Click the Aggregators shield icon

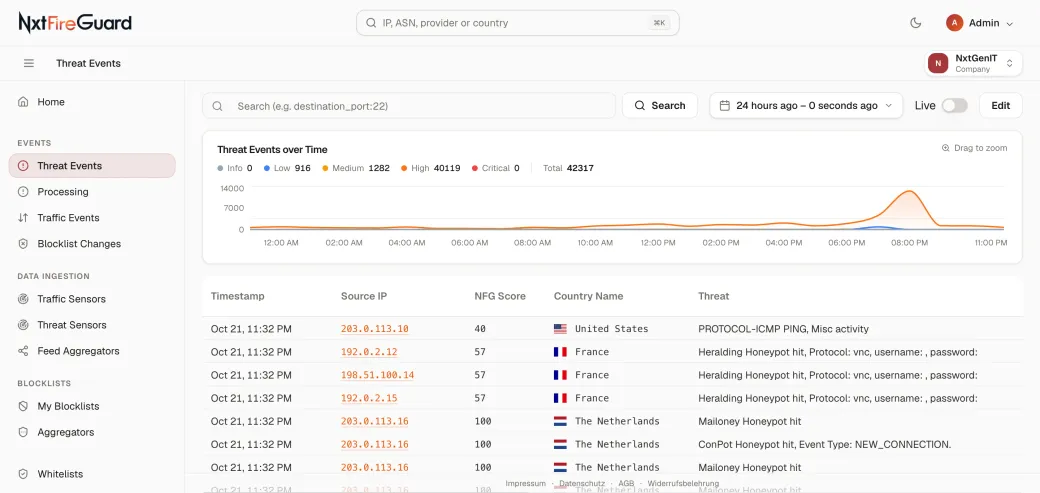click(23, 432)
